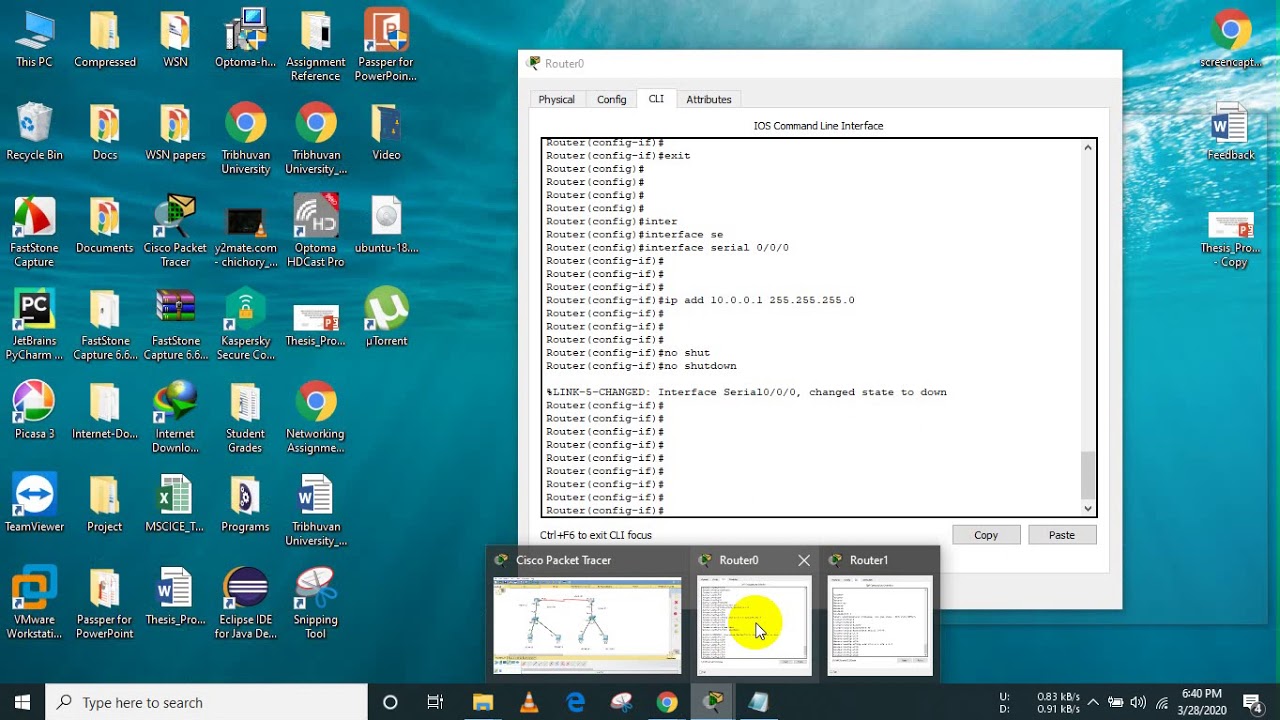This screenshot has width=1280, height=720.
Task: Open the WSN folder on desktop
Action: point(175,40)
